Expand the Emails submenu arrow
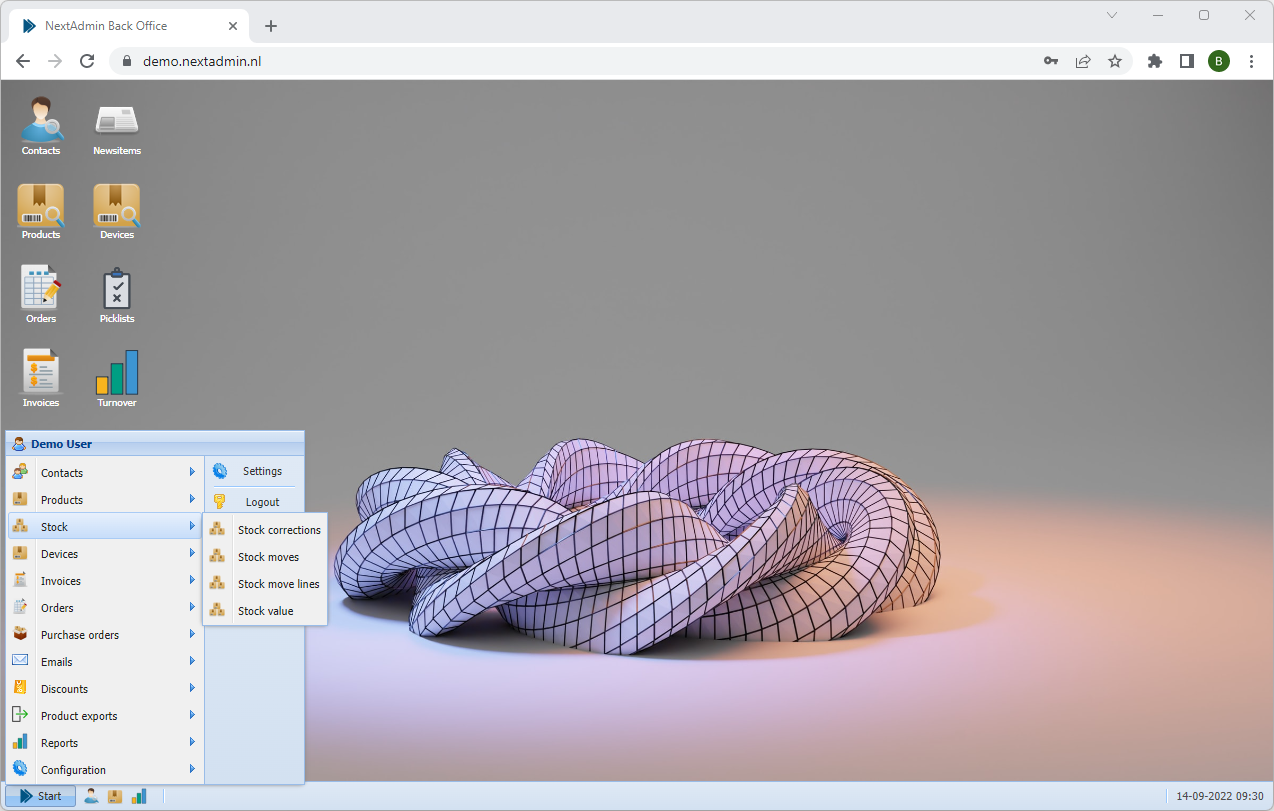This screenshot has width=1274, height=811. pos(192,661)
